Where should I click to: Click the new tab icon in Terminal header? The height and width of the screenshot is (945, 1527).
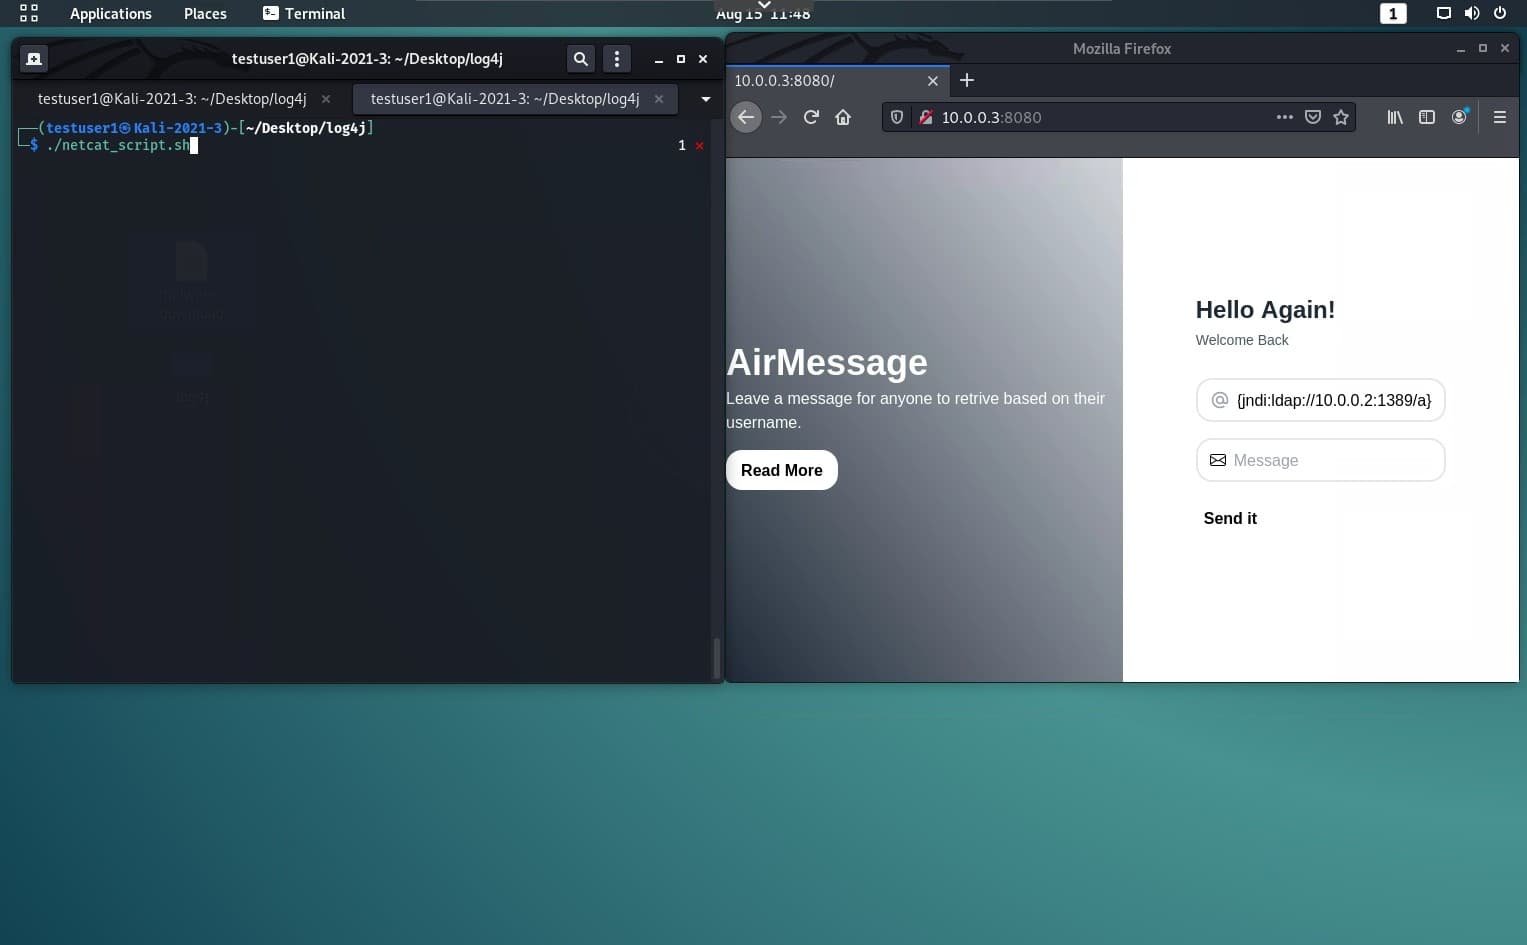[x=33, y=59]
